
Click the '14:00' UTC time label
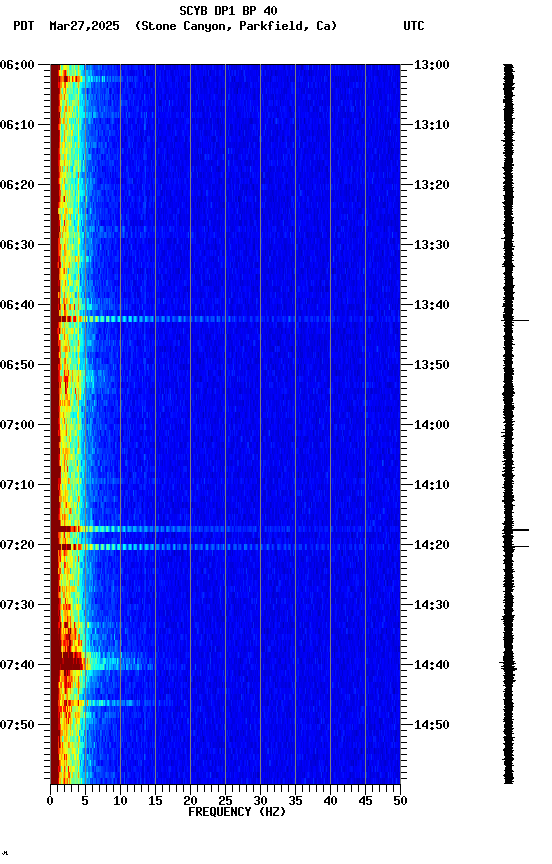[432, 425]
